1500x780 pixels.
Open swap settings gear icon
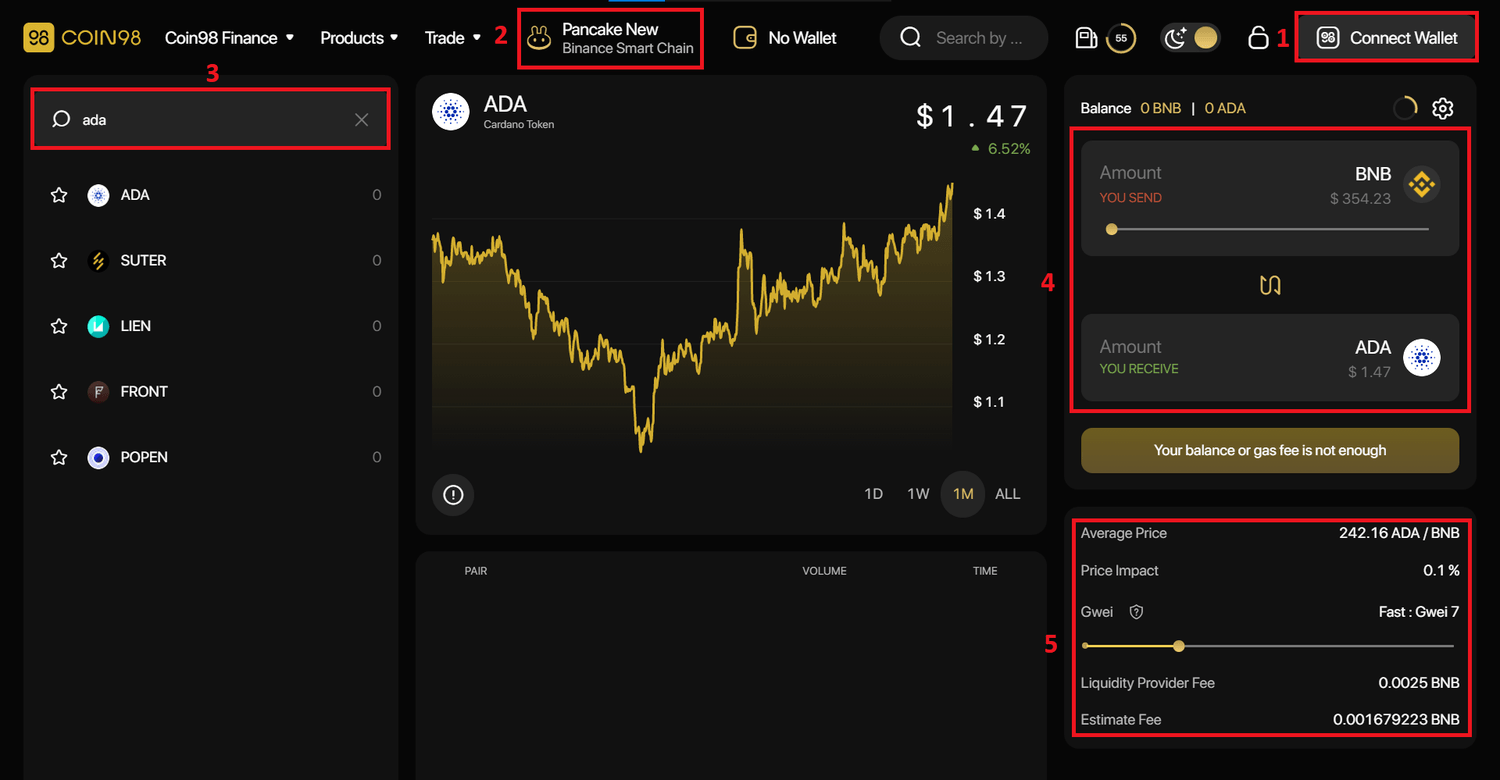pyautogui.click(x=1442, y=108)
